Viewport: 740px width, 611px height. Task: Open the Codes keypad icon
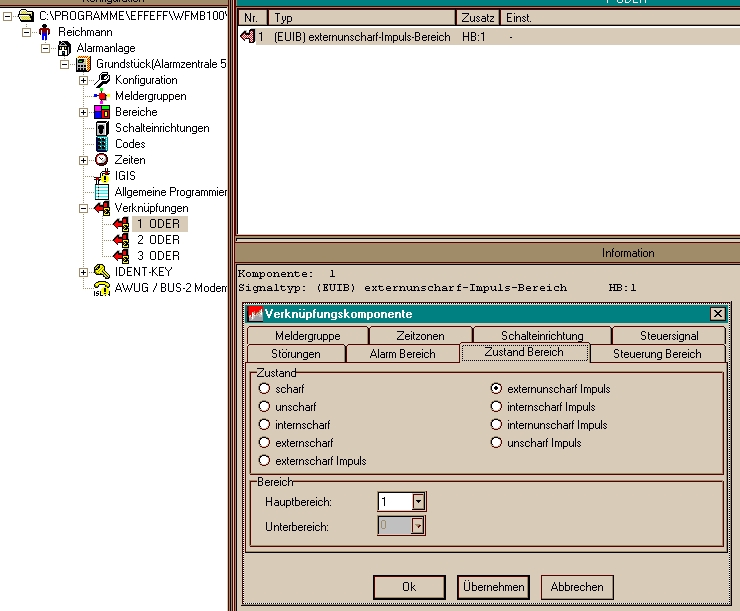[102, 144]
